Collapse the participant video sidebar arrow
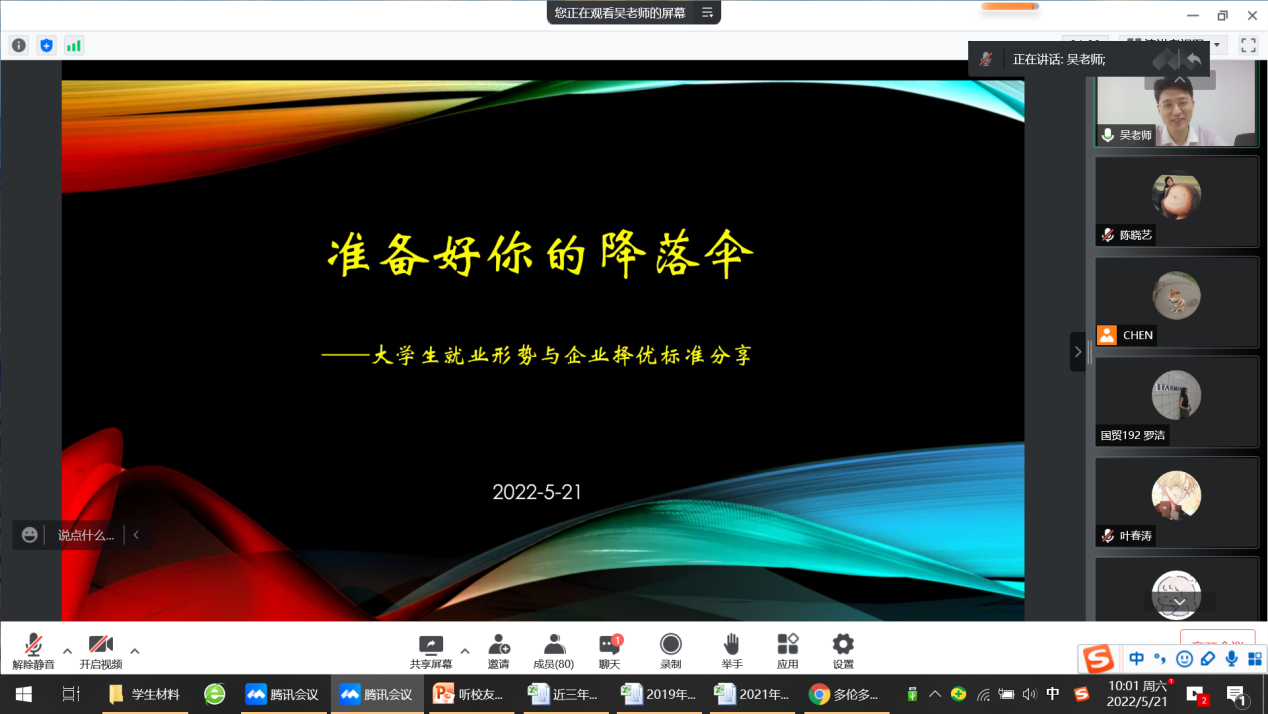Image resolution: width=1268 pixels, height=714 pixels. pyautogui.click(x=1077, y=351)
